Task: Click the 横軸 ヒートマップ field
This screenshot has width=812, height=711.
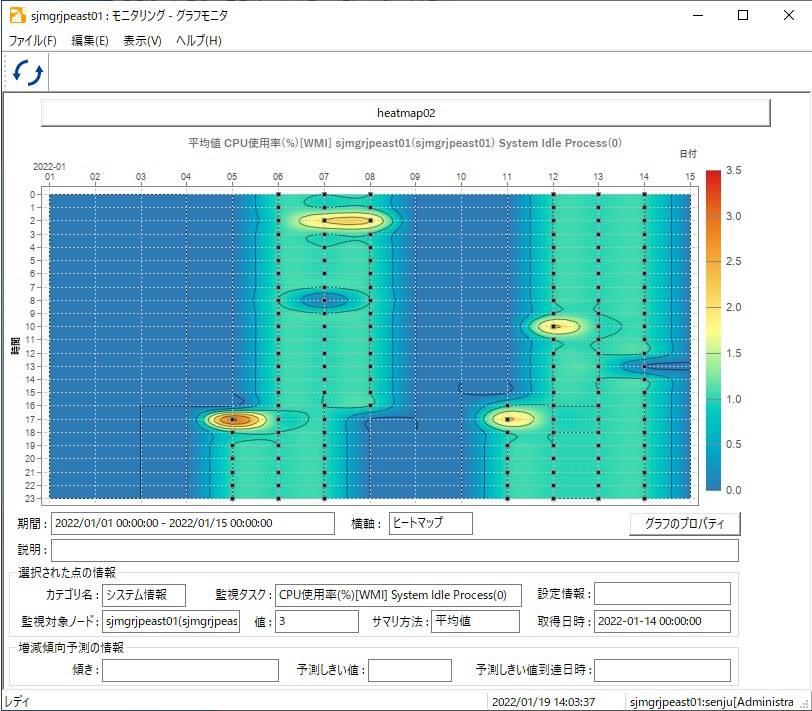Action: 430,523
